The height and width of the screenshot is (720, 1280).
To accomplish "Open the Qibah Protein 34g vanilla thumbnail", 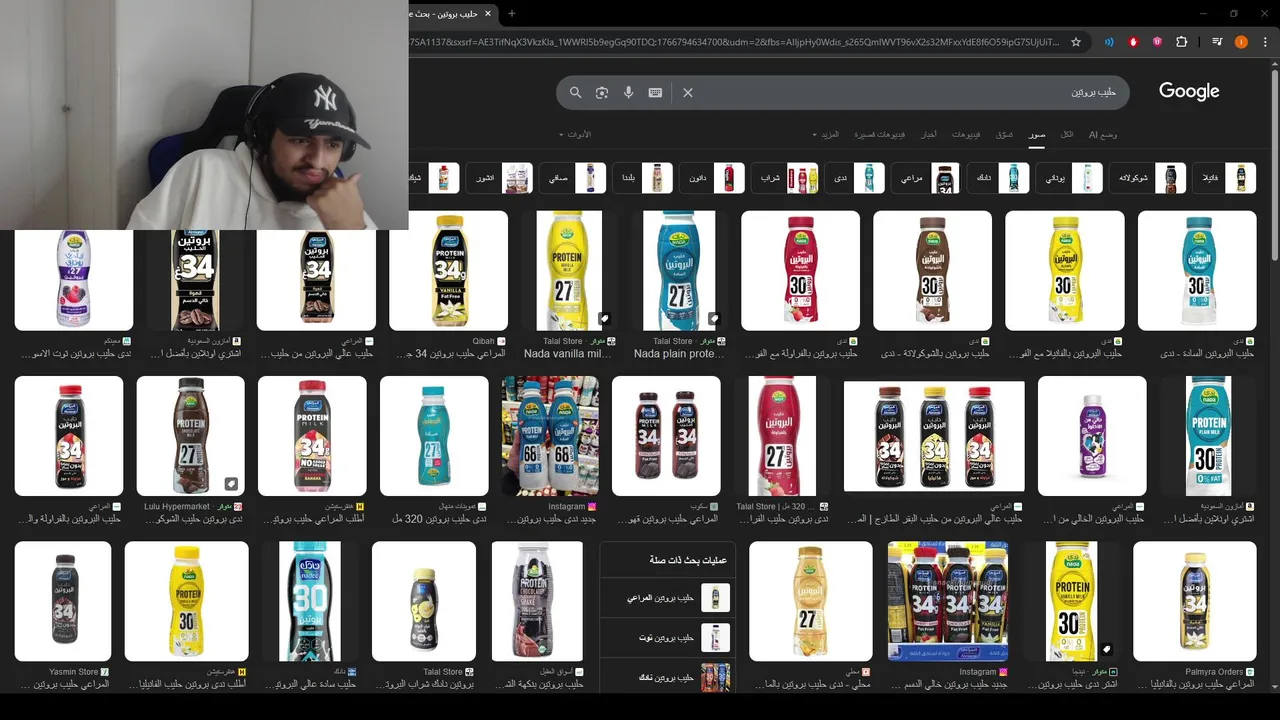I will (448, 270).
